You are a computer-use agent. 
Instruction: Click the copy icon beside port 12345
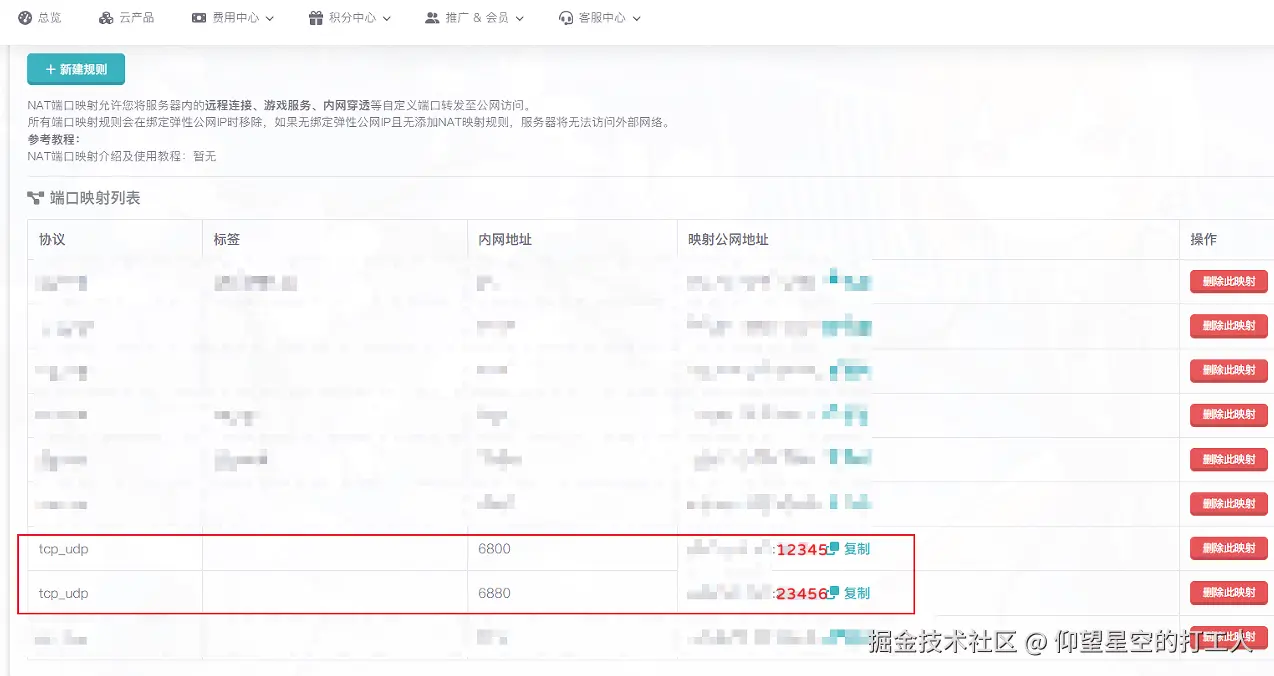pyautogui.click(x=833, y=547)
